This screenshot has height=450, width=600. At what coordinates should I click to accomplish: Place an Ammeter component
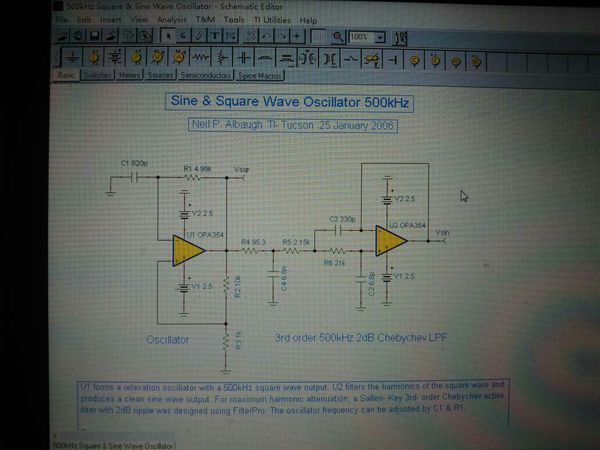pyautogui.click(x=178, y=58)
